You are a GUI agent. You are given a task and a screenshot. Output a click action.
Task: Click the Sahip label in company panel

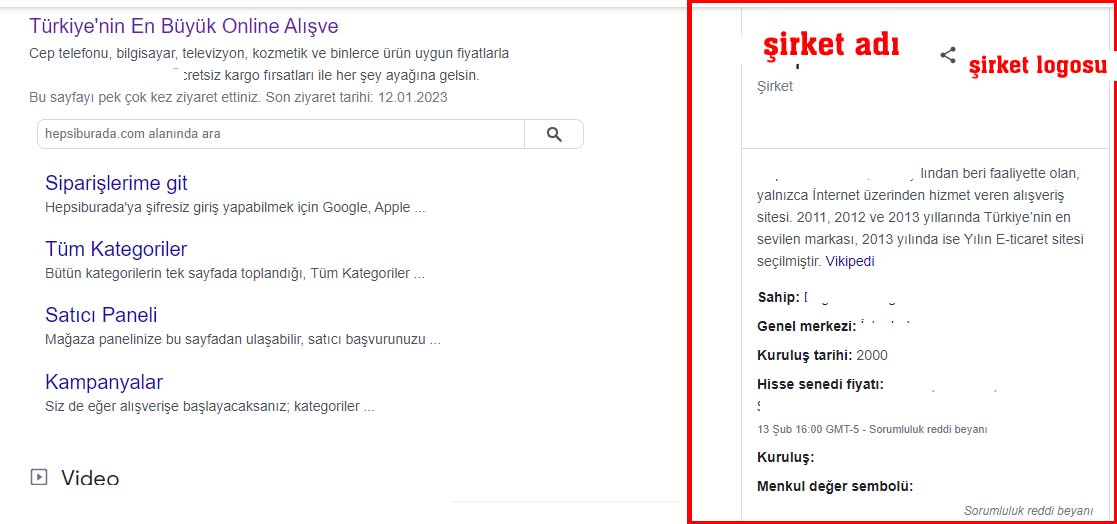point(778,298)
